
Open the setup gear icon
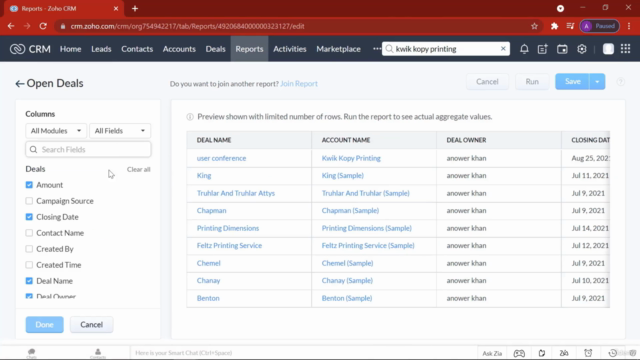pyautogui.click(x=582, y=49)
